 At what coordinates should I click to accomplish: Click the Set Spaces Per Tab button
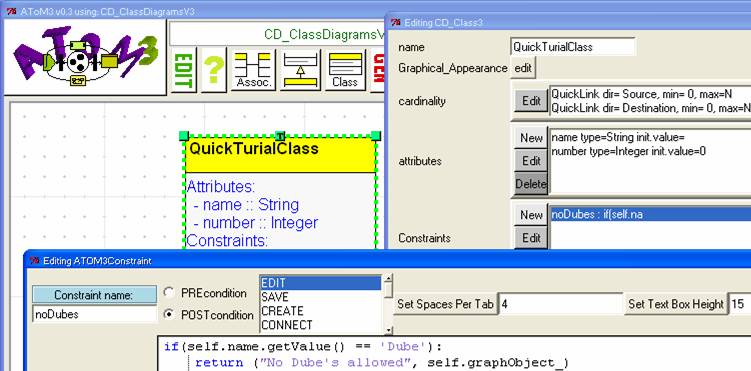click(445, 304)
